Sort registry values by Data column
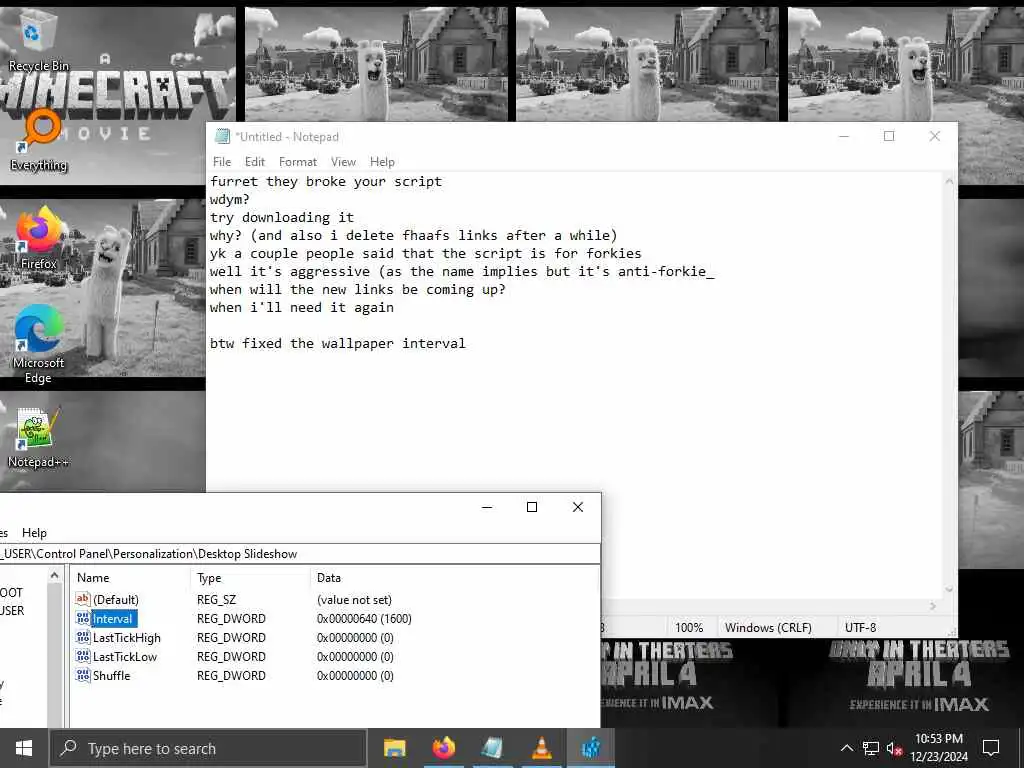The image size is (1024, 768). (x=454, y=577)
